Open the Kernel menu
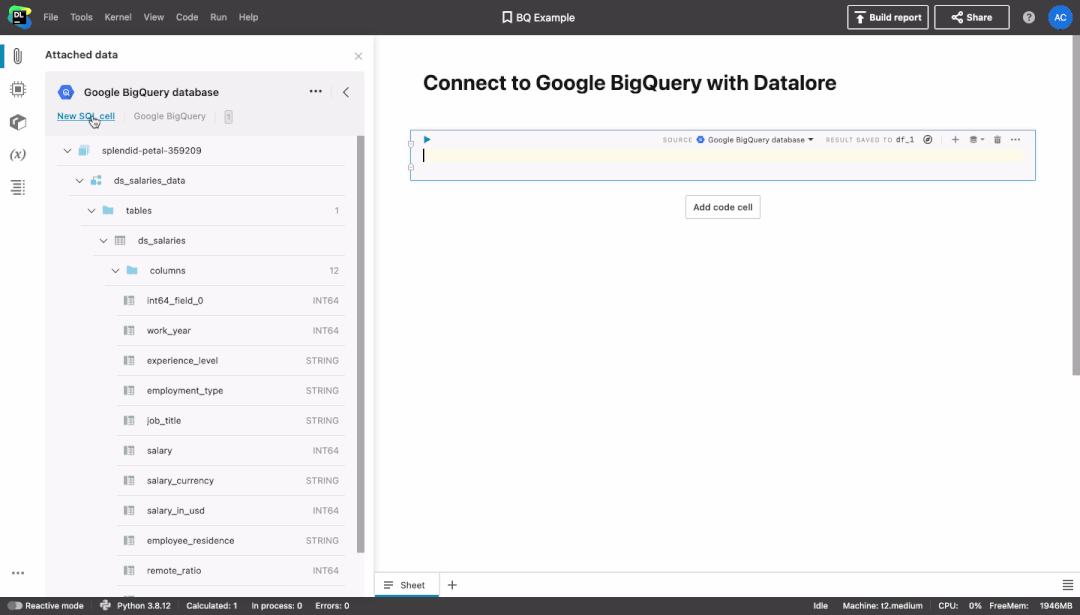Viewport: 1080px width, 615px height. 118,17
